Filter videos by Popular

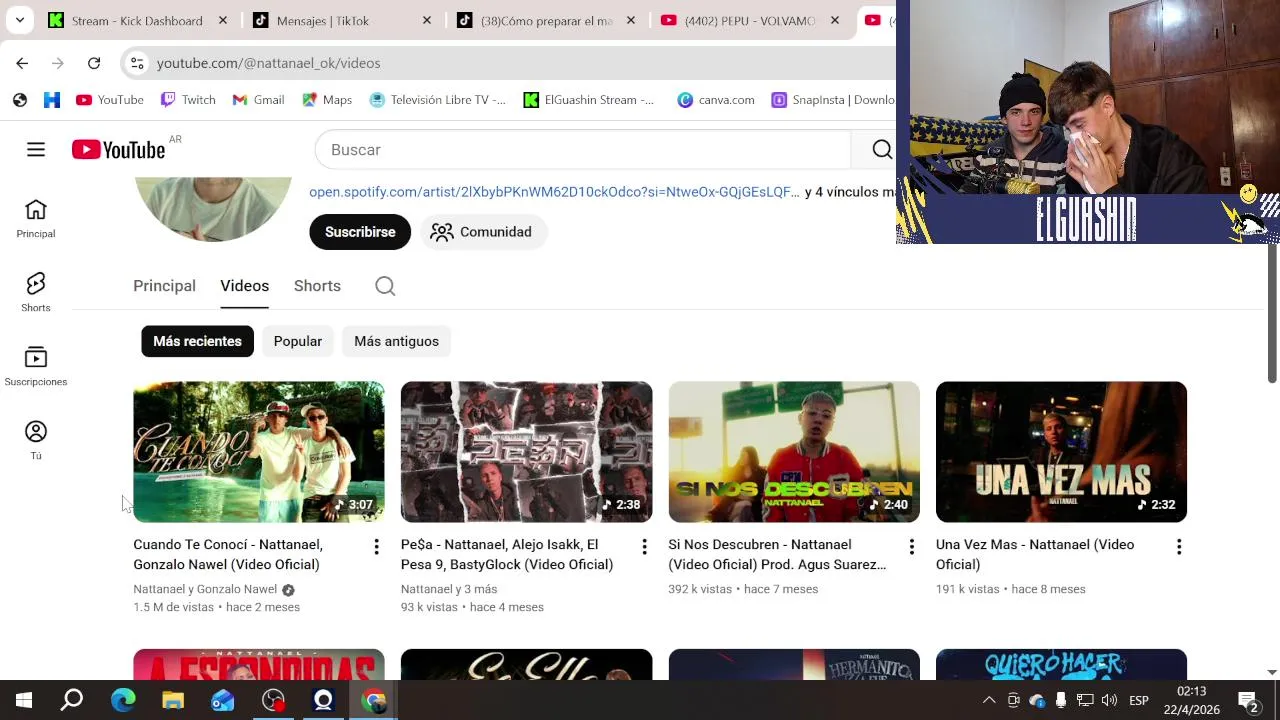pyautogui.click(x=298, y=341)
